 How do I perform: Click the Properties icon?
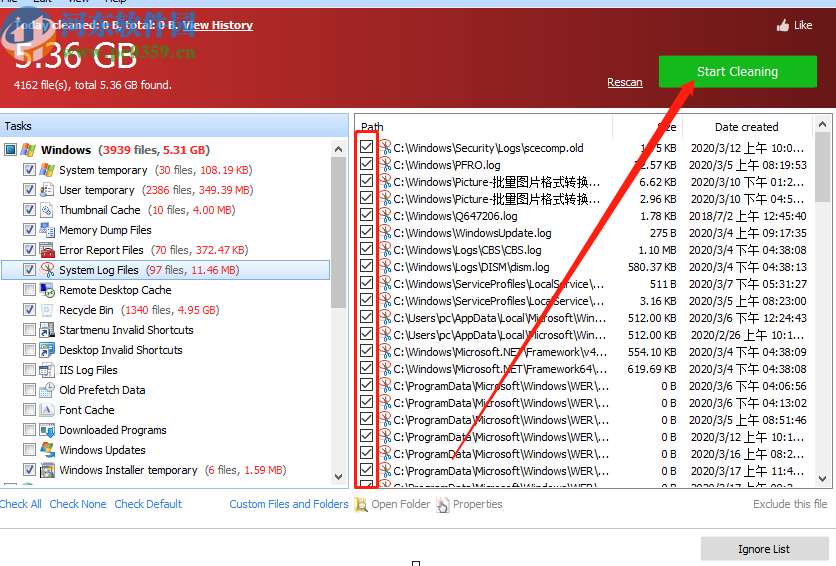pyautogui.click(x=443, y=504)
